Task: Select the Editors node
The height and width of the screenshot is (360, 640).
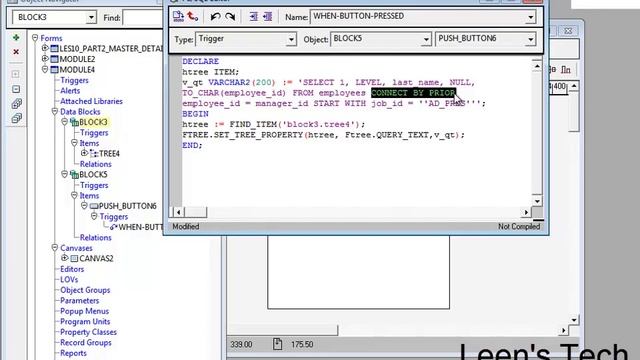Action: (x=72, y=269)
